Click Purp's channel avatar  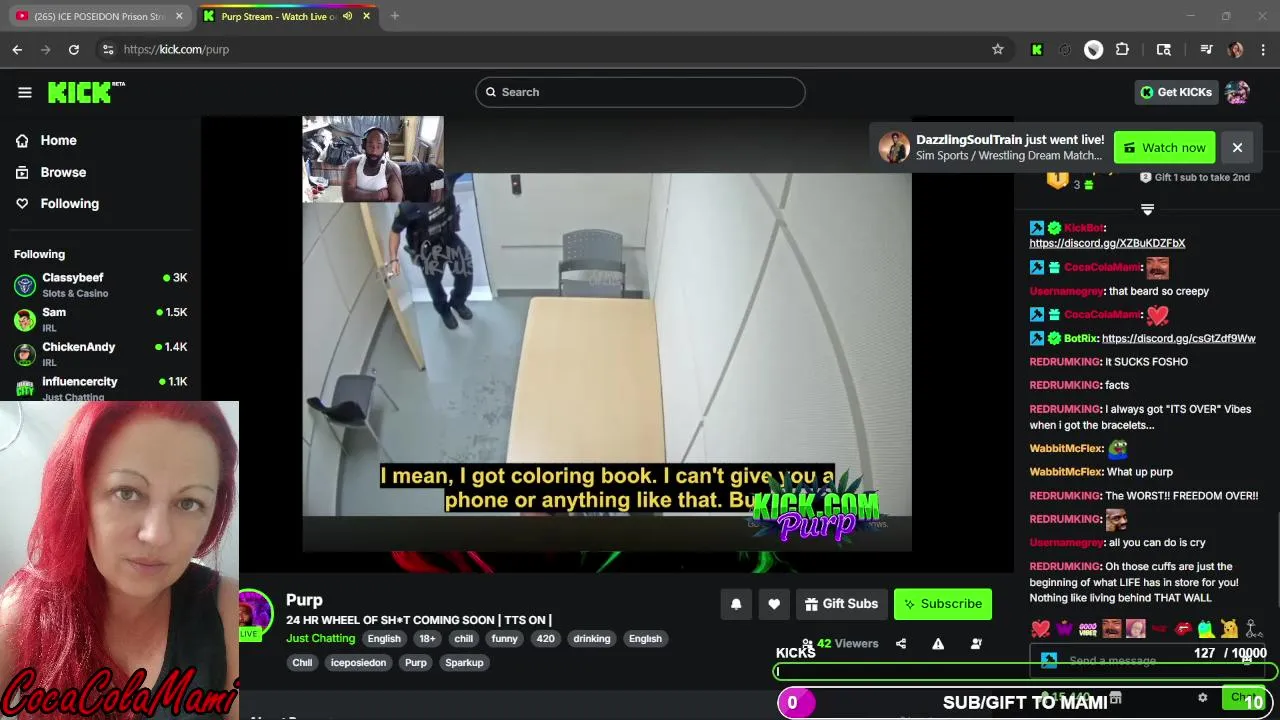coord(254,612)
